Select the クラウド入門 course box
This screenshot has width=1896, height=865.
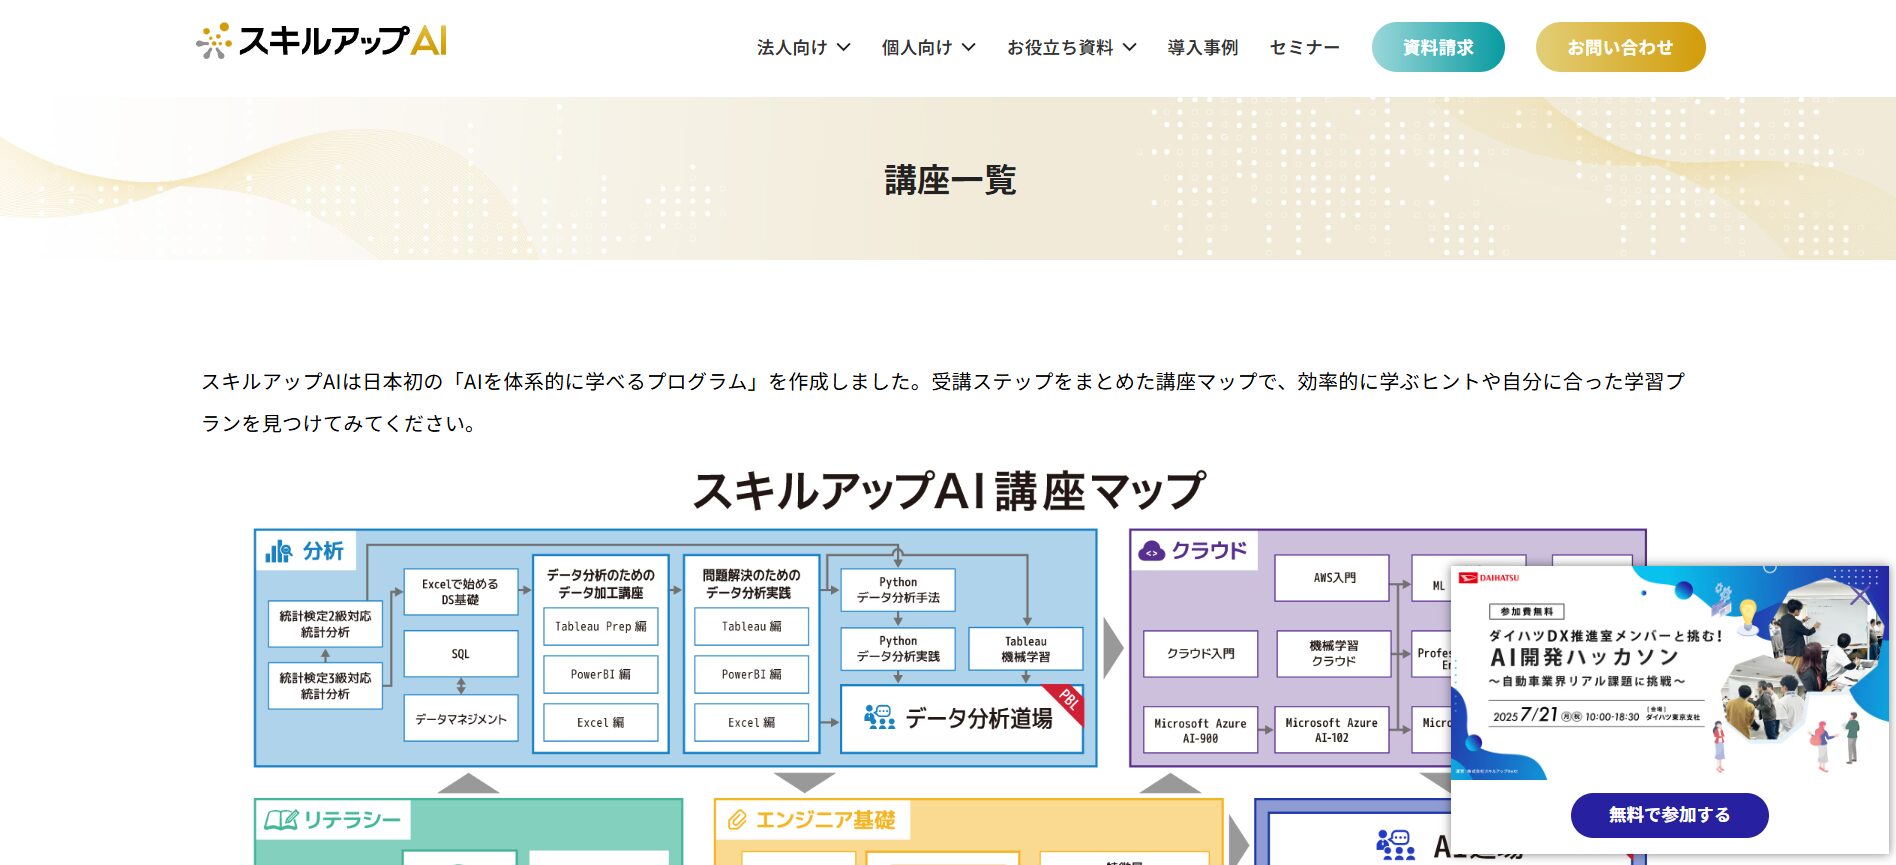(x=1201, y=654)
